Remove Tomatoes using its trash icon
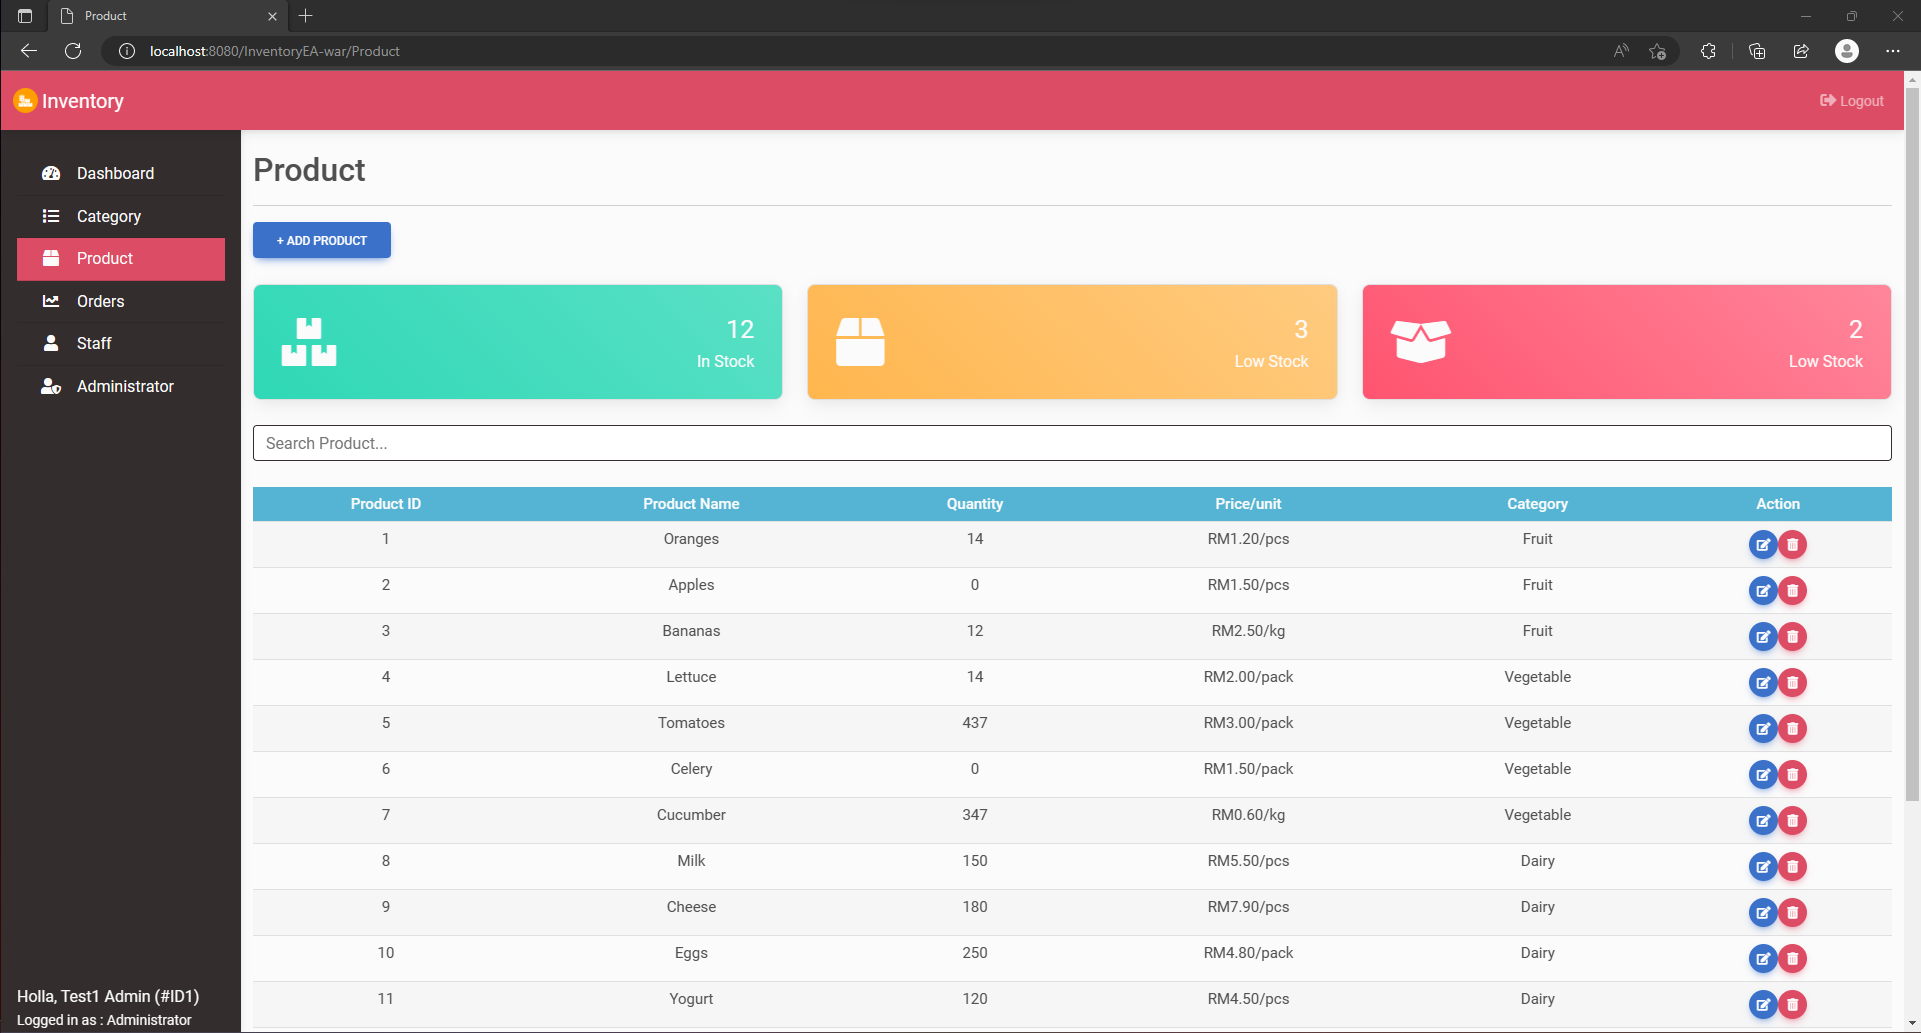Image resolution: width=1921 pixels, height=1033 pixels. click(1792, 729)
